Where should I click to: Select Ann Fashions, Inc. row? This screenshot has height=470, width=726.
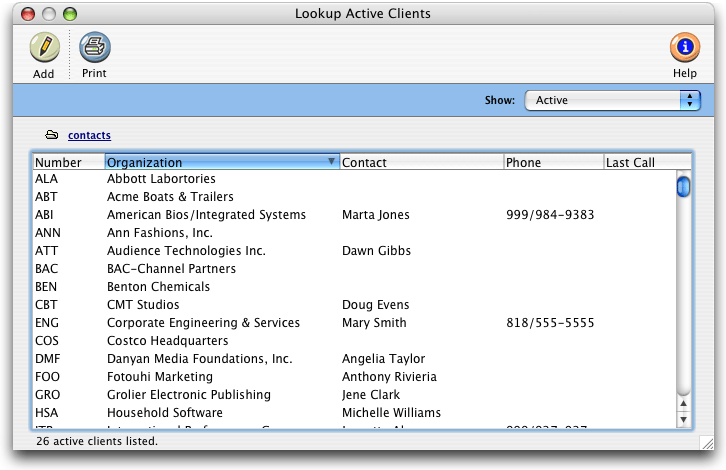[x=355, y=233]
